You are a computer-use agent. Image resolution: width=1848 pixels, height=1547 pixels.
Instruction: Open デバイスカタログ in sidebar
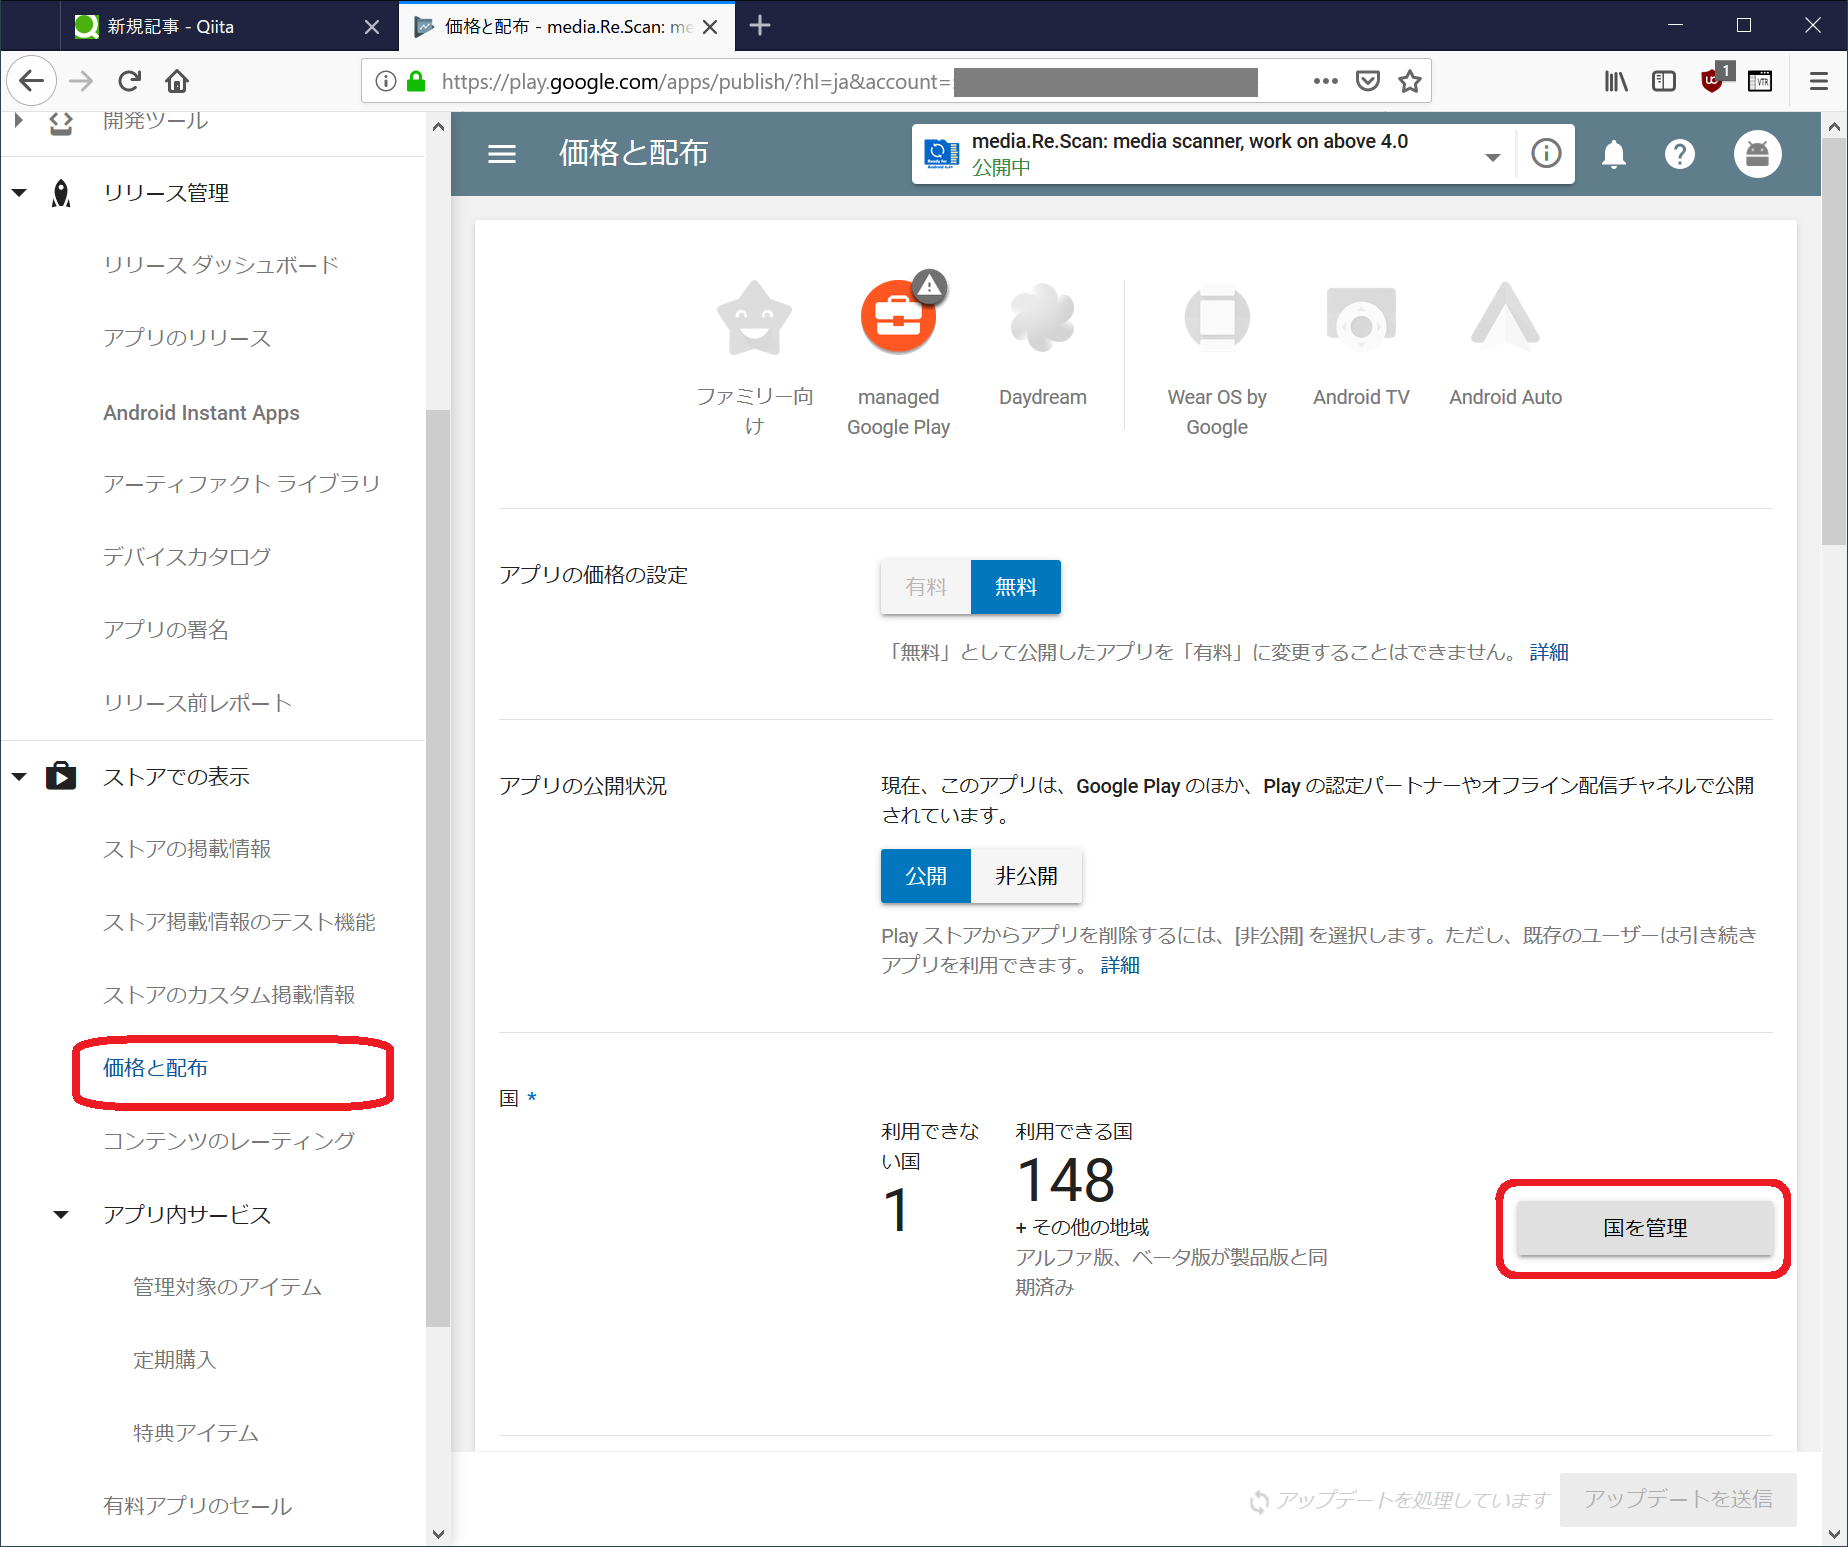pyautogui.click(x=187, y=557)
